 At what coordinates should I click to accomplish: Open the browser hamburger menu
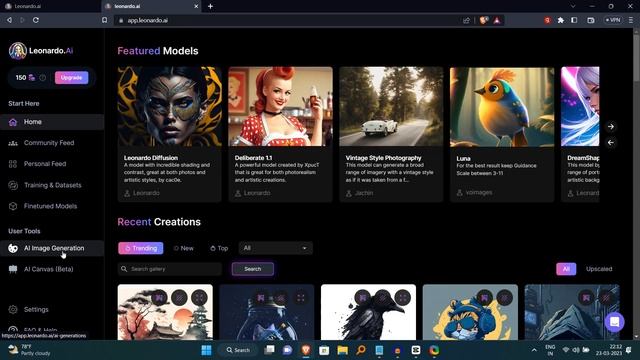click(631, 20)
